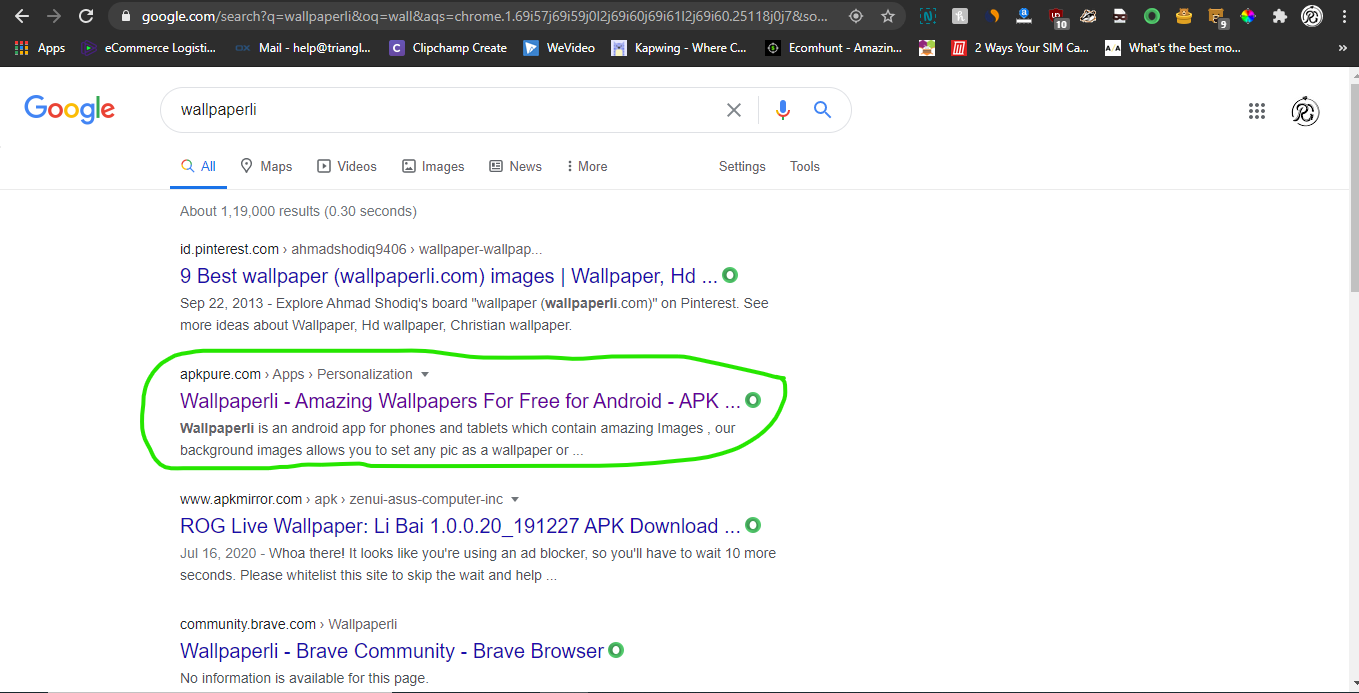Expand the apkmirror.com result dropdown arrow

(515, 499)
